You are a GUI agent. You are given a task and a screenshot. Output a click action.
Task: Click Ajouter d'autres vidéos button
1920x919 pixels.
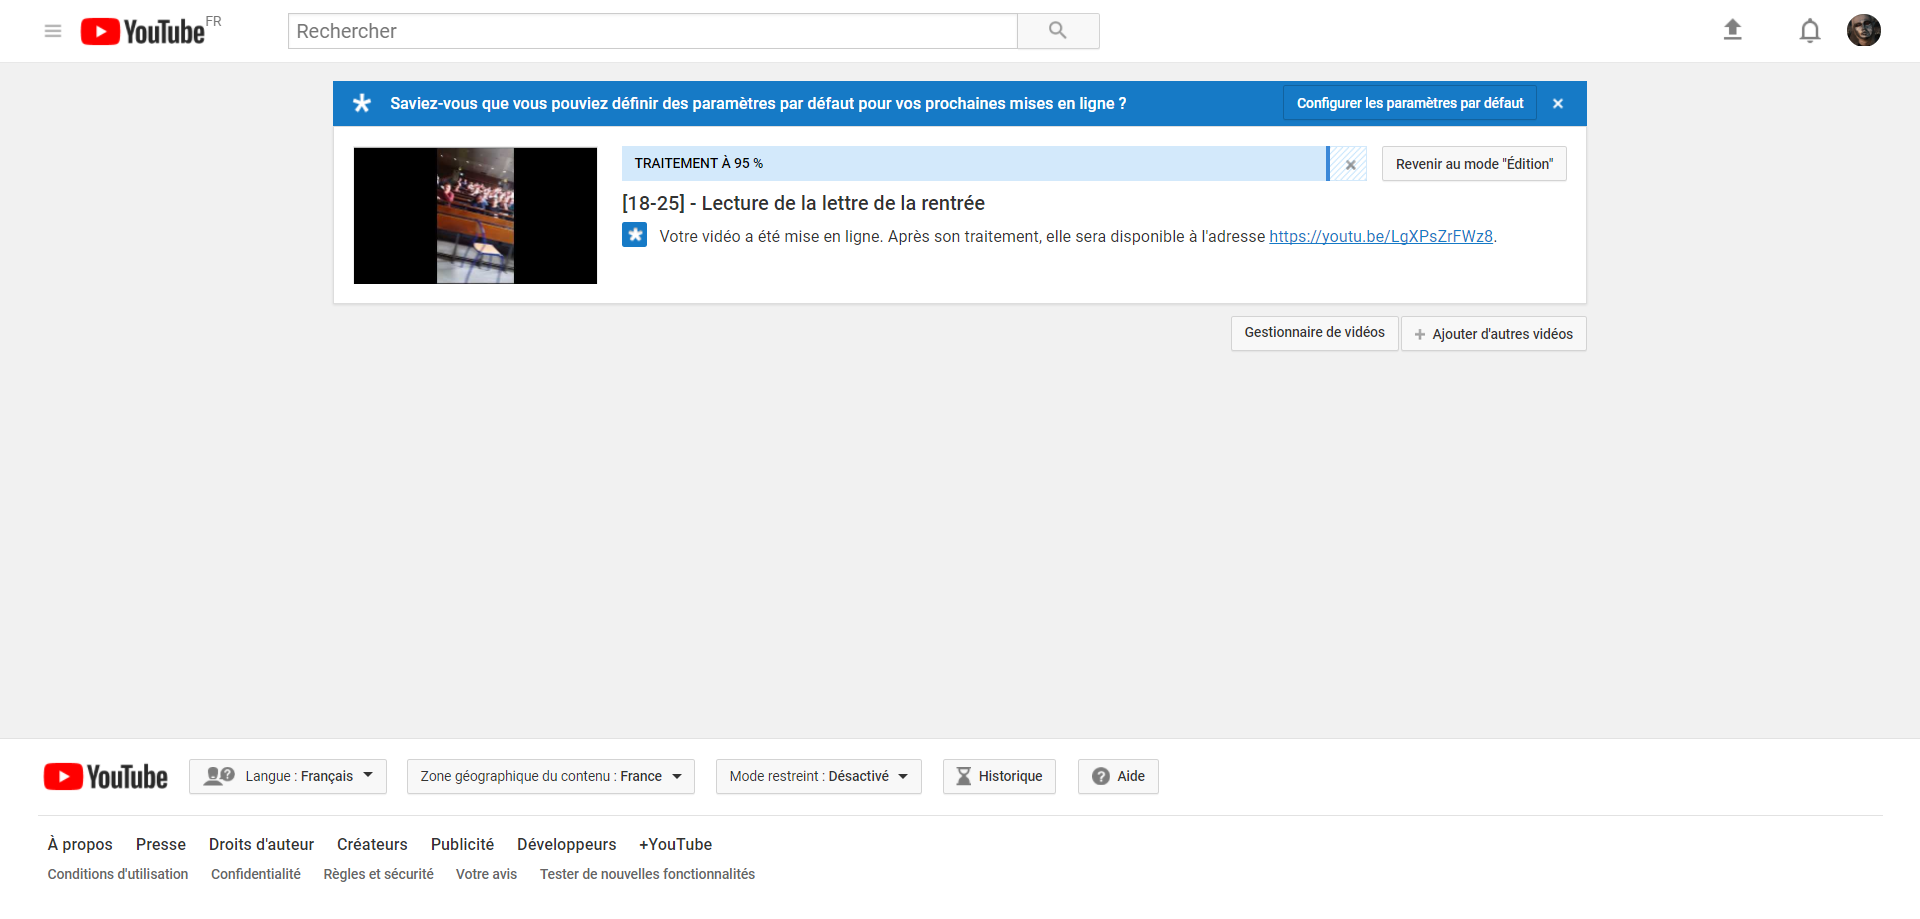tap(1494, 334)
